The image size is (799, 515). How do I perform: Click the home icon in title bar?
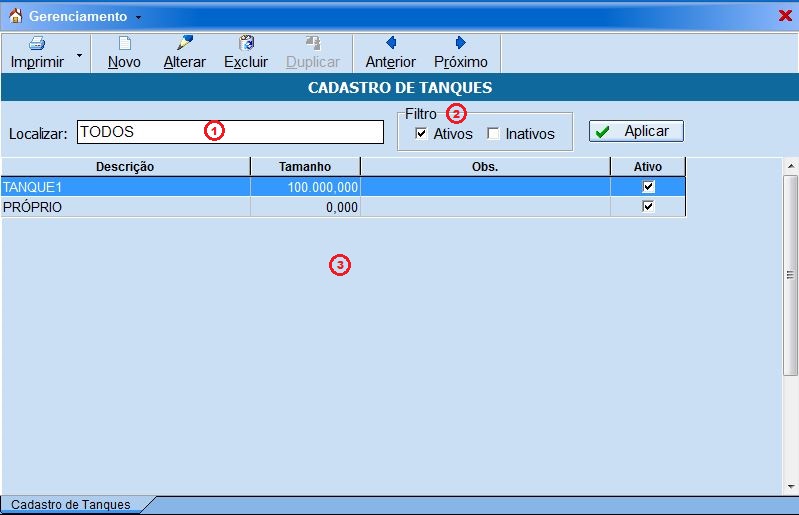pyautogui.click(x=15, y=16)
